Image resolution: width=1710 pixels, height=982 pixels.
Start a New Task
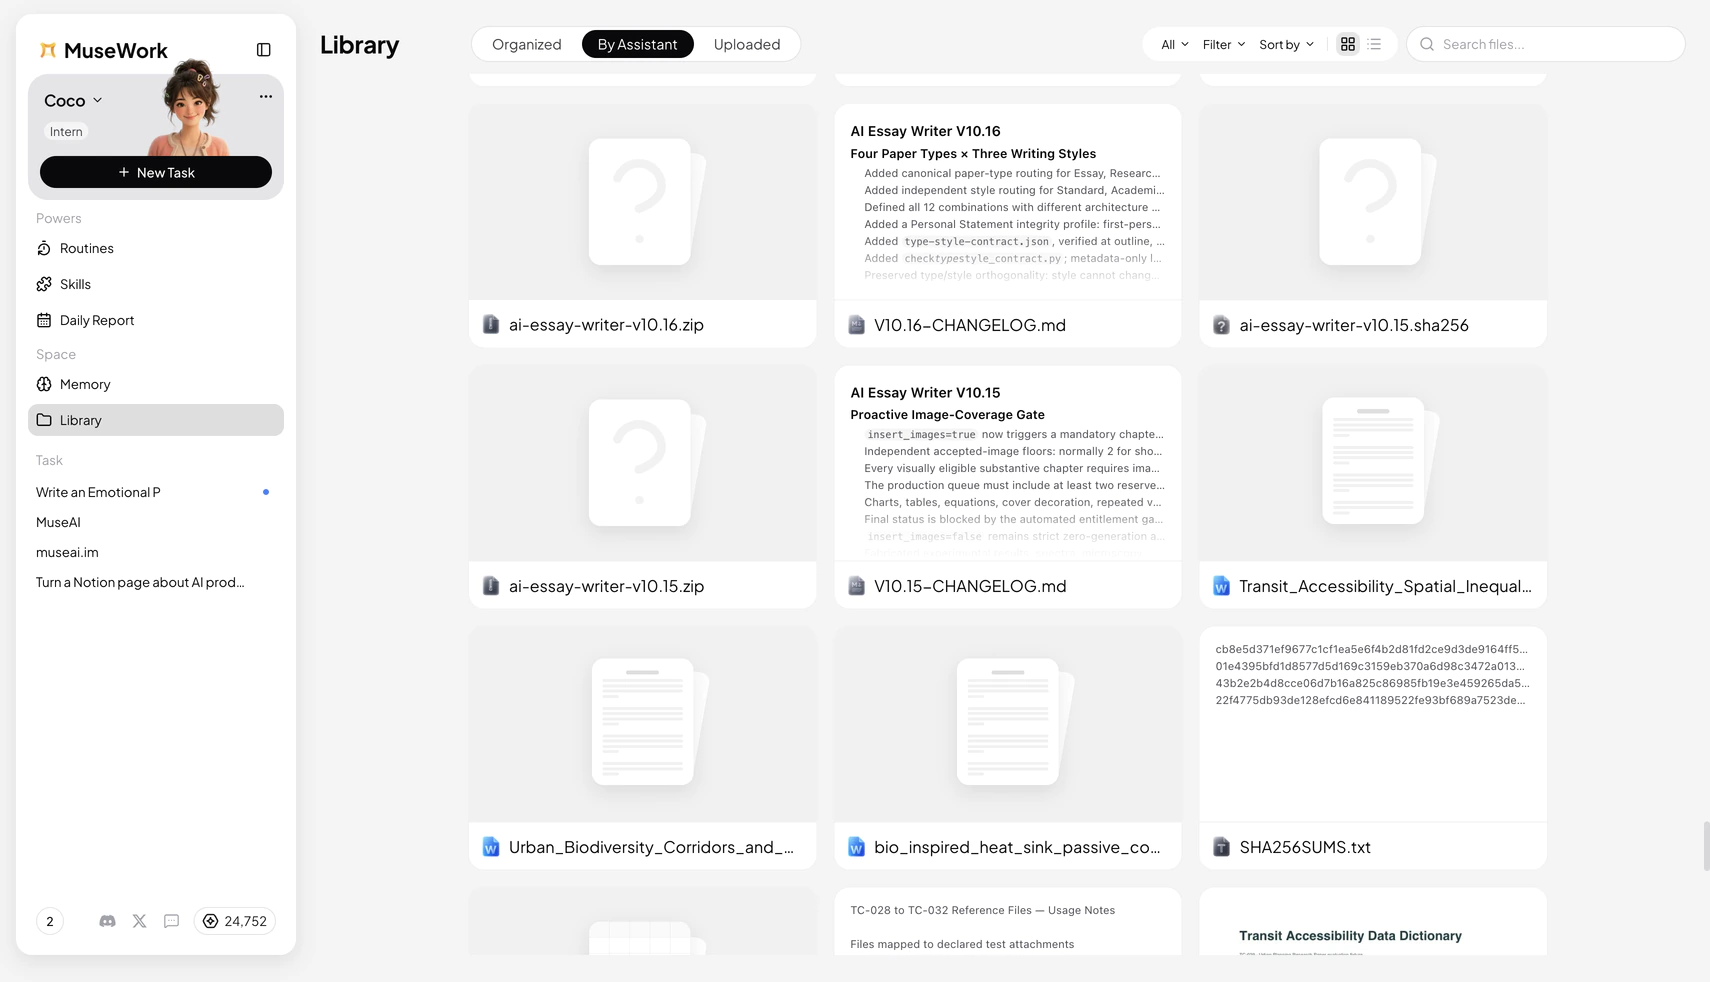tap(156, 172)
